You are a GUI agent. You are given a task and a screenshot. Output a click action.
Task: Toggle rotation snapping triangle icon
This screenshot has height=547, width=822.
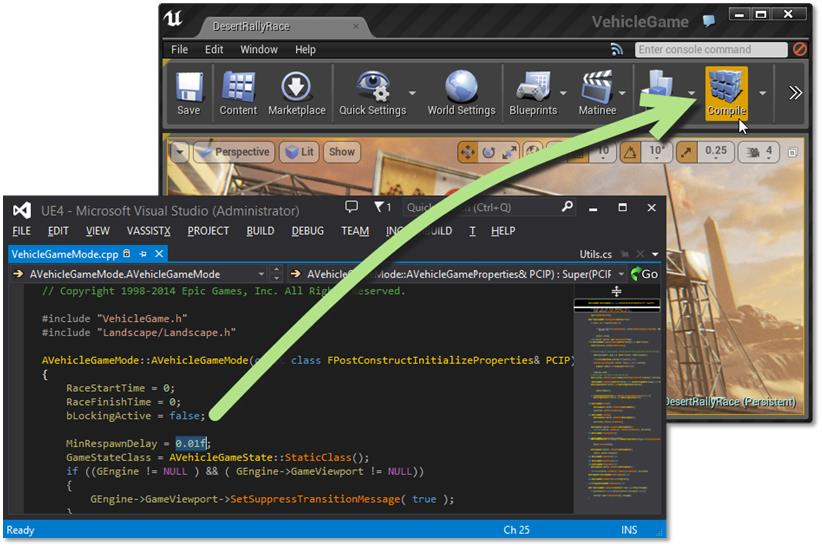(630, 153)
